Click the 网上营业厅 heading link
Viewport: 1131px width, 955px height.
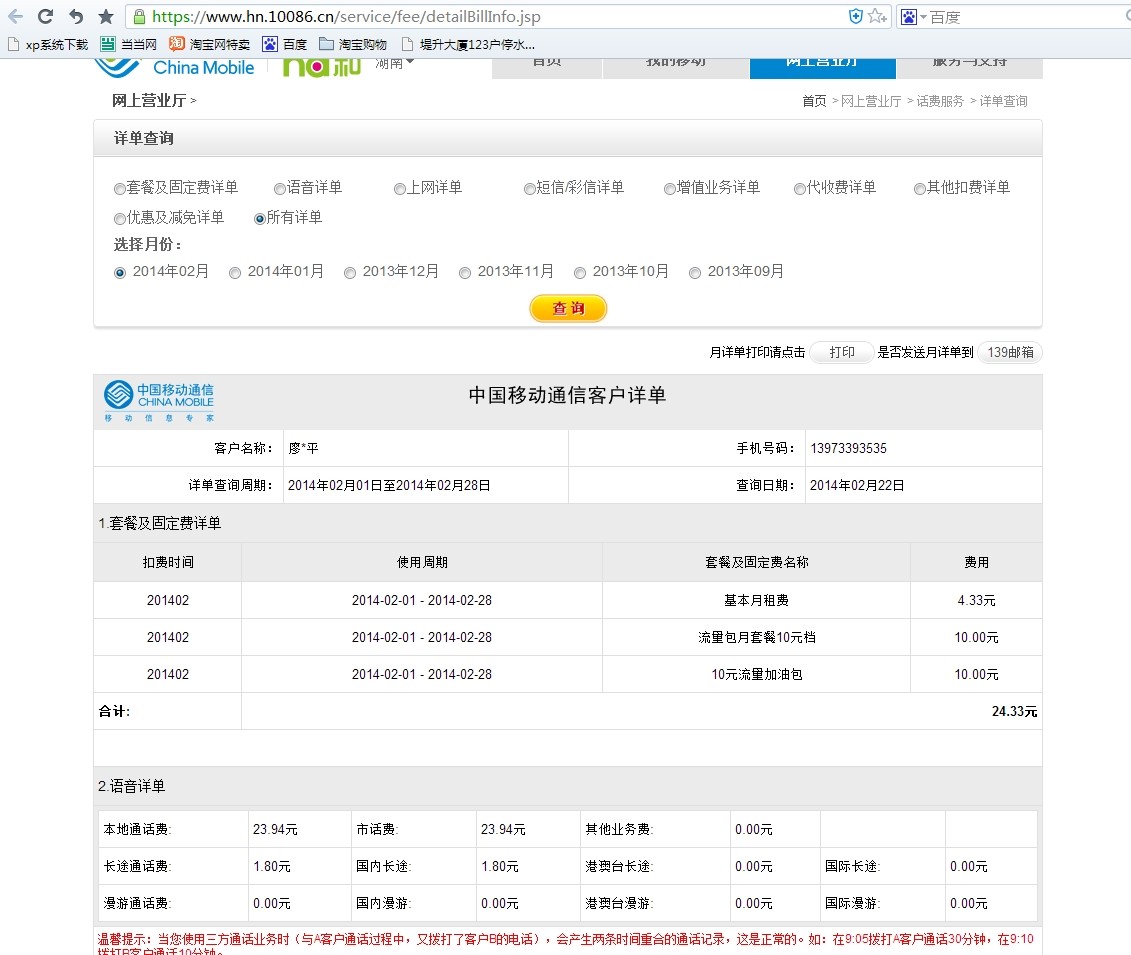point(149,100)
